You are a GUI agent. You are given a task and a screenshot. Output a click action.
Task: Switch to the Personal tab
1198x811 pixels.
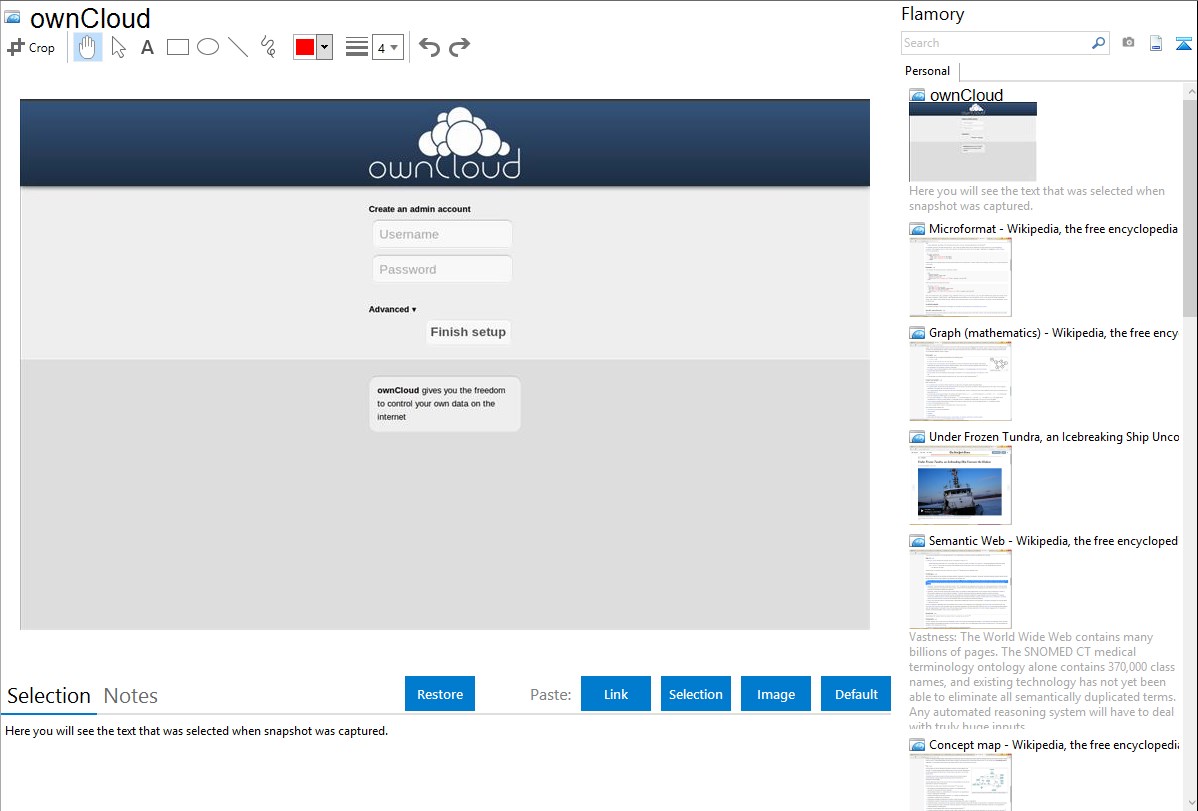tap(928, 71)
